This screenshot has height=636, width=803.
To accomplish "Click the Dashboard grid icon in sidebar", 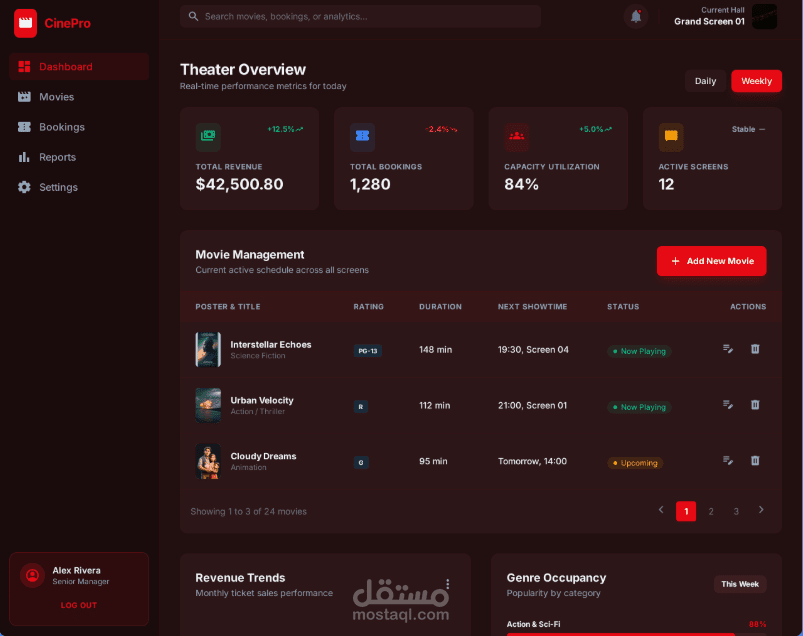I will pos(24,67).
